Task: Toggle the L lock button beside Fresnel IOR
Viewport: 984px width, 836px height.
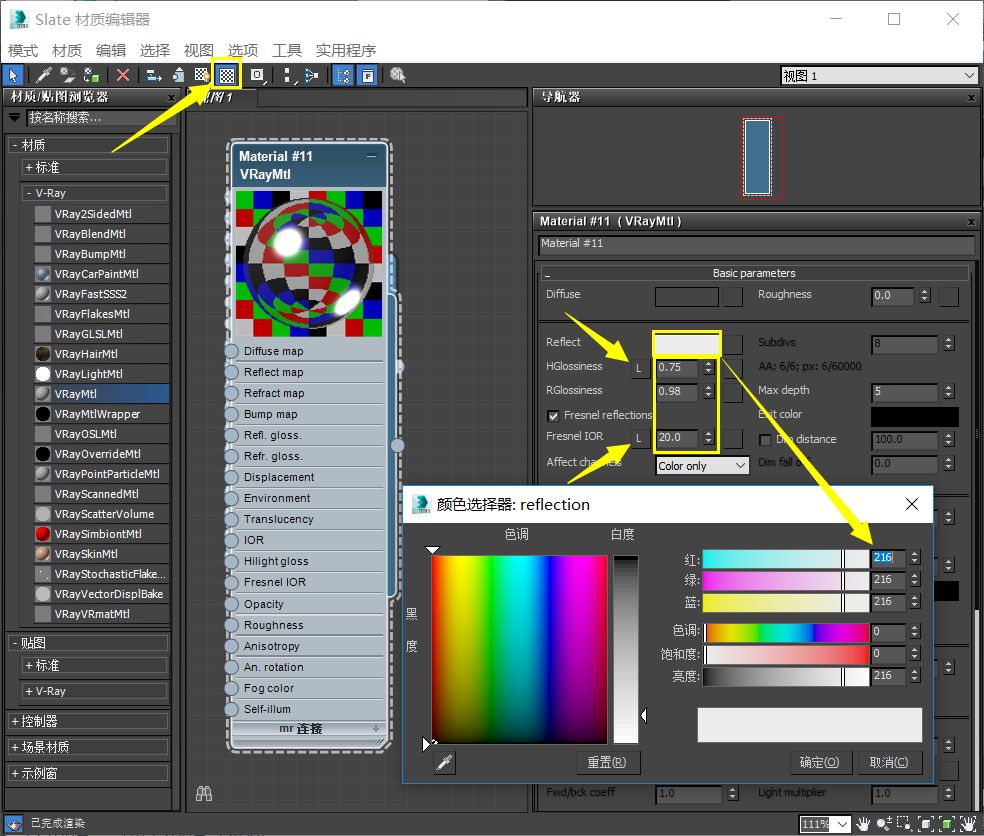Action: [639, 438]
